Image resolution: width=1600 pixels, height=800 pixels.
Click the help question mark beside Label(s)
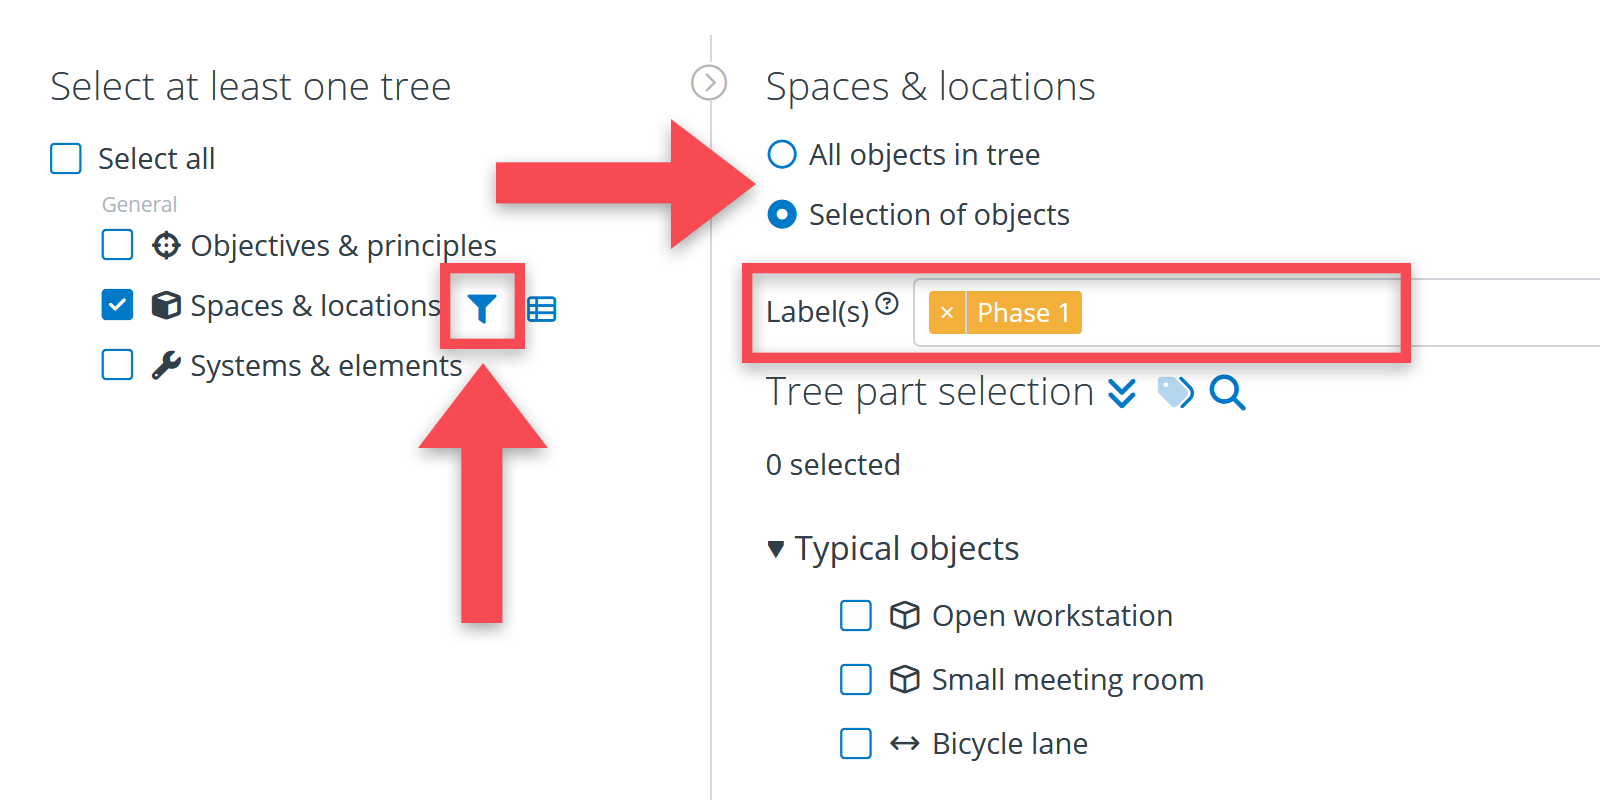click(887, 304)
